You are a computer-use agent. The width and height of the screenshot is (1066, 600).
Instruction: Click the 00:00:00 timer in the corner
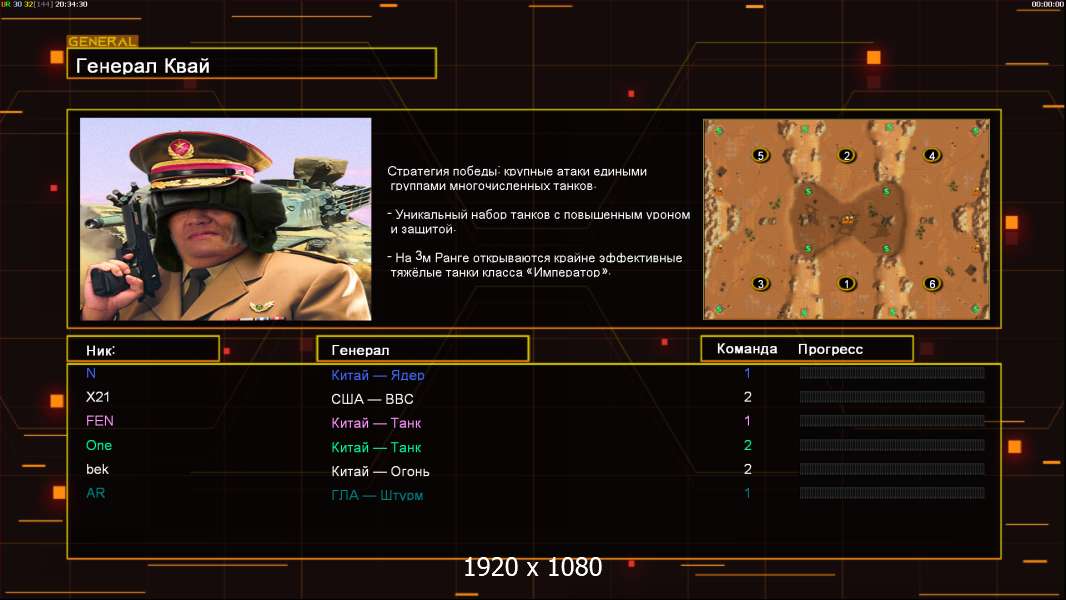[1046, 5]
